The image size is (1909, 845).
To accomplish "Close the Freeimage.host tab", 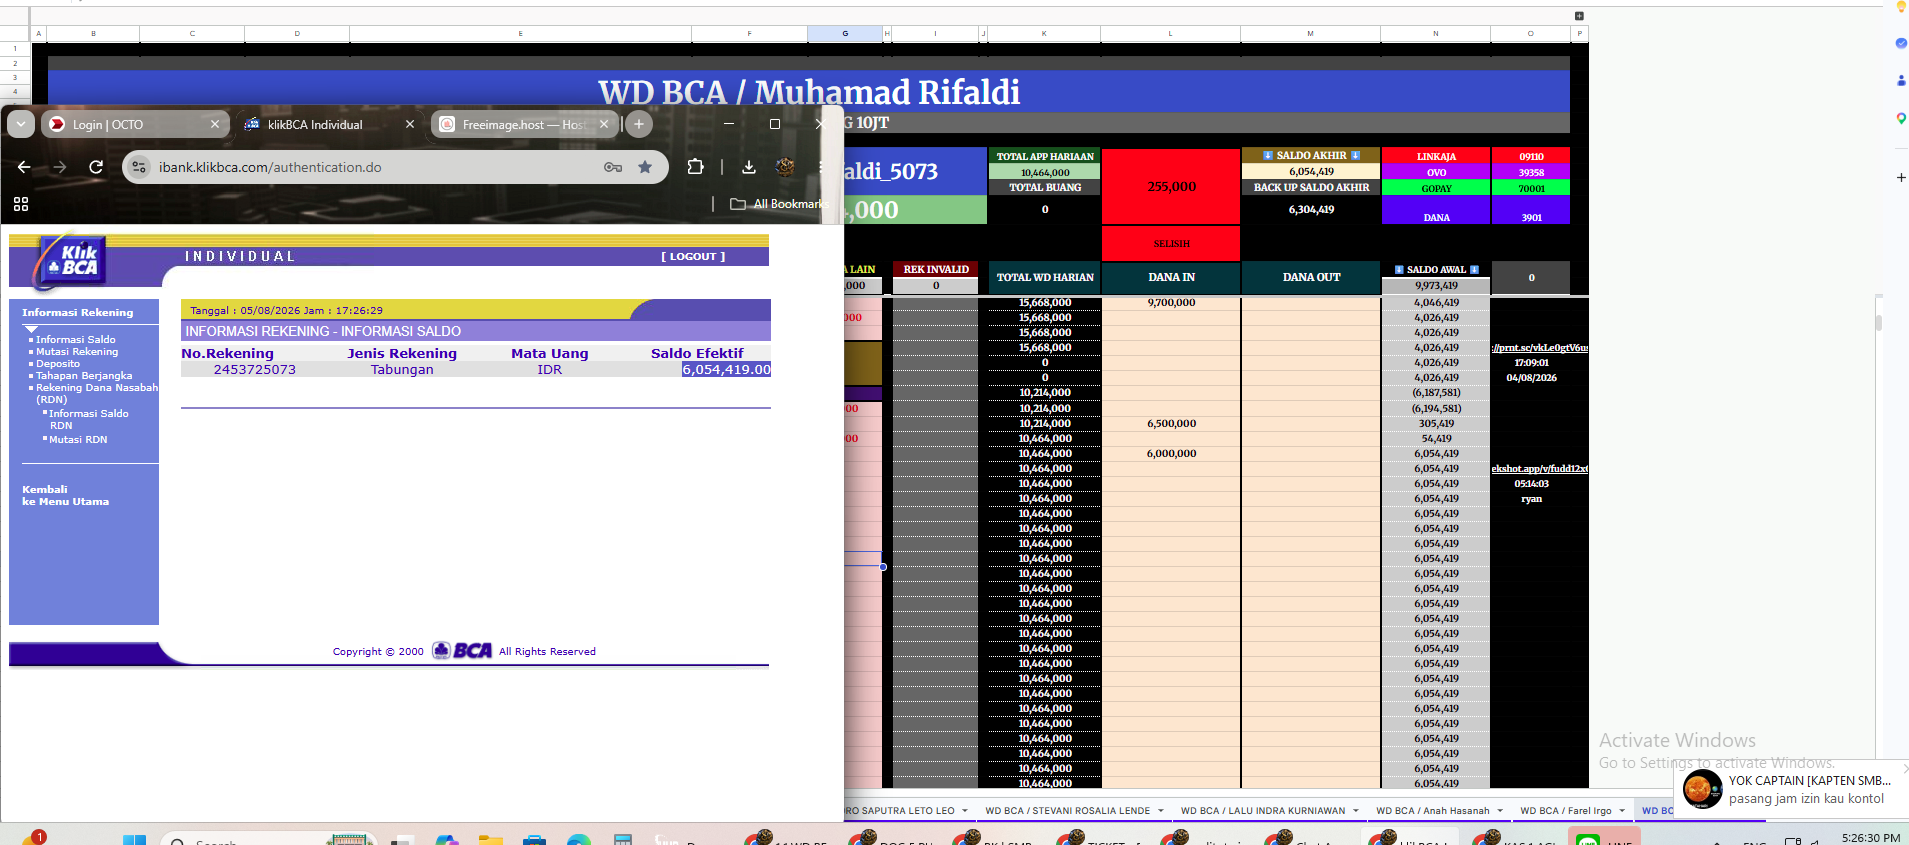I will pos(604,124).
